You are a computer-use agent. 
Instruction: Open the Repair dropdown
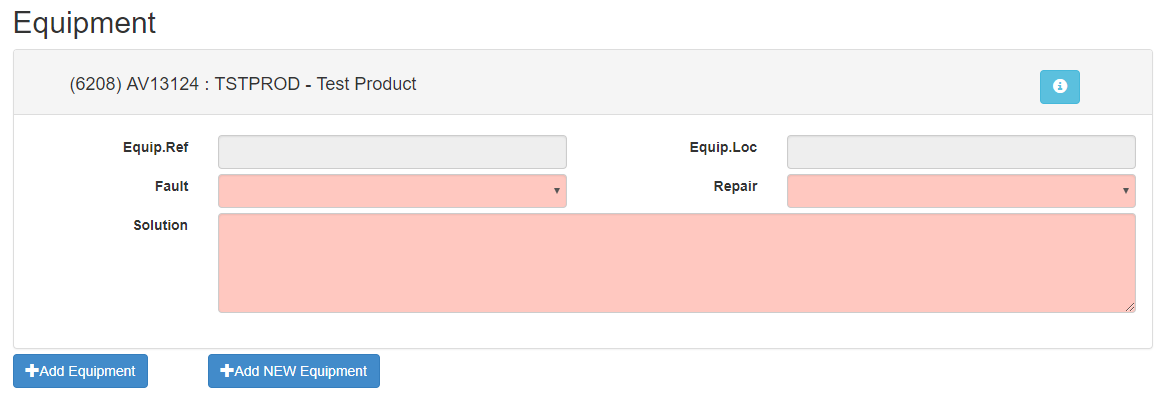(960, 191)
